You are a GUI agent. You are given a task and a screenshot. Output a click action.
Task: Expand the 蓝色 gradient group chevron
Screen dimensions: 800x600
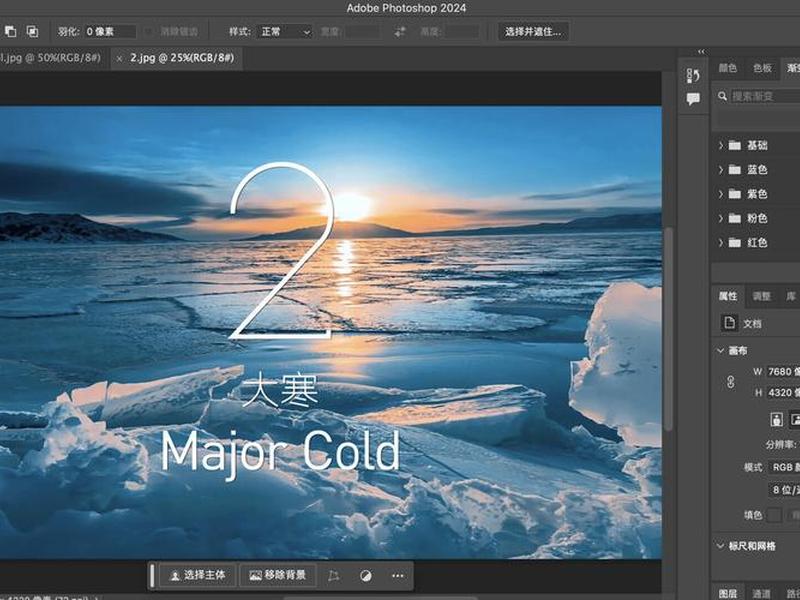721,169
